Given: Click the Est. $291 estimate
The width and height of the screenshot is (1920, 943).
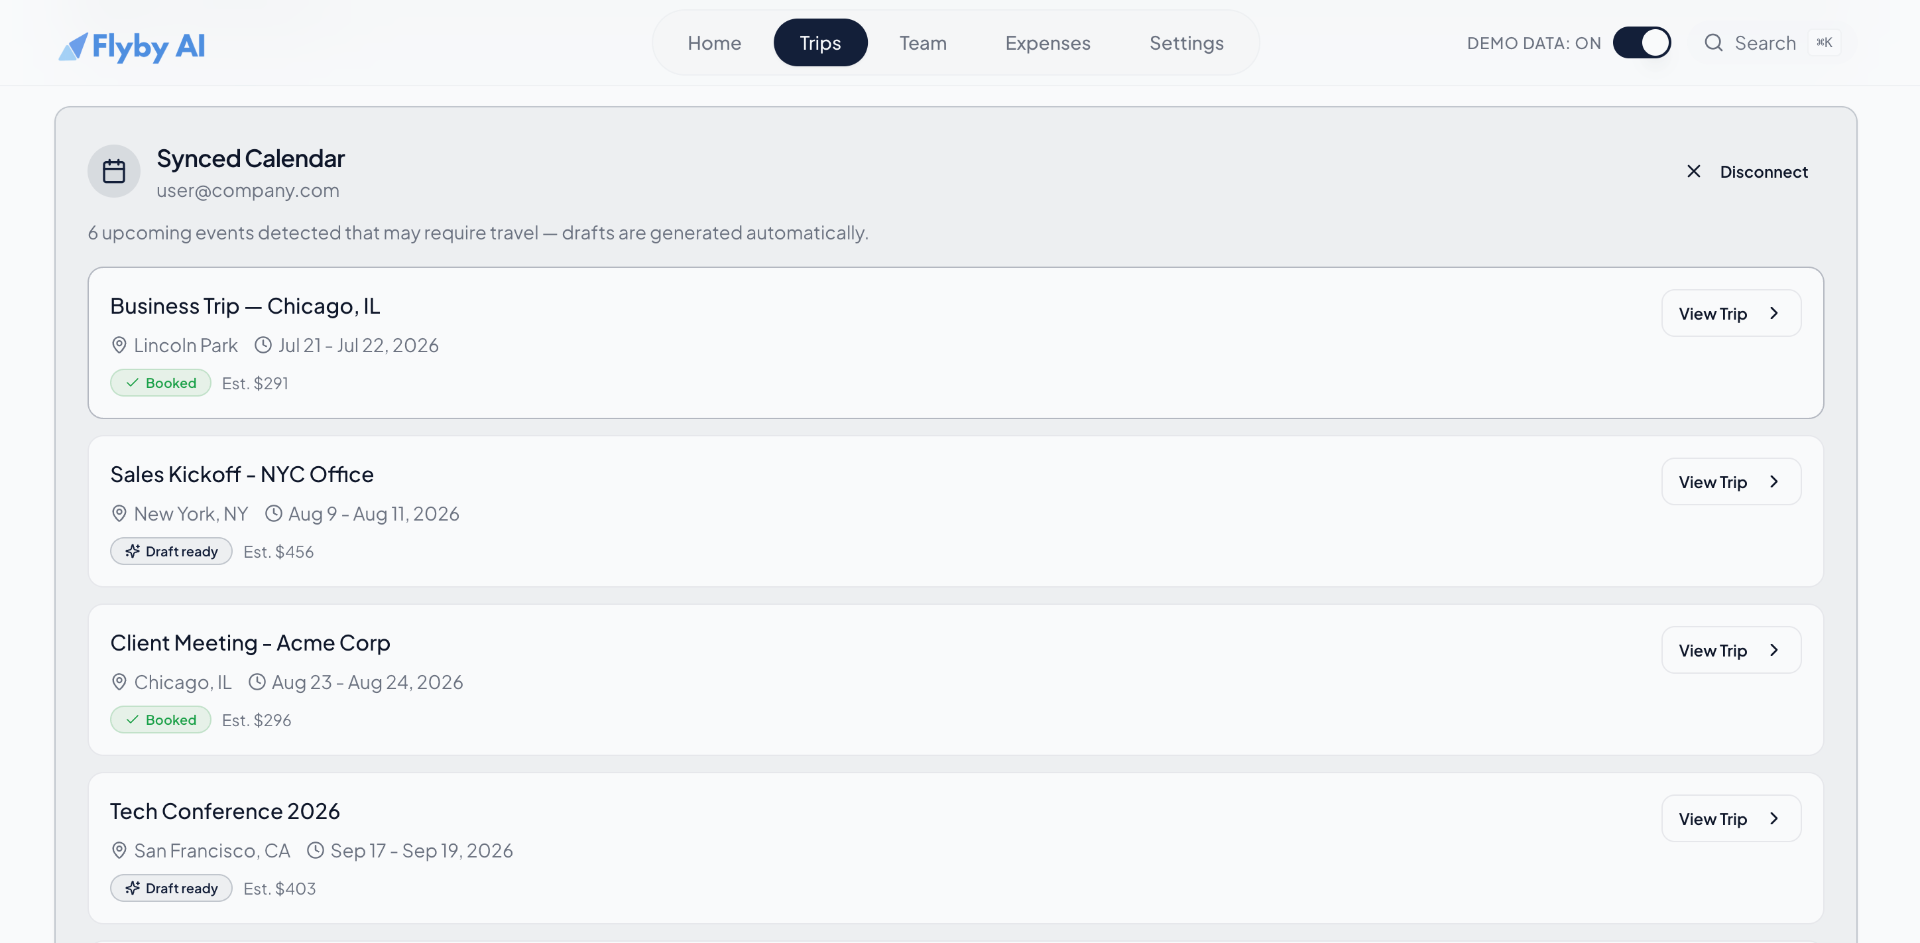Looking at the screenshot, I should (255, 384).
